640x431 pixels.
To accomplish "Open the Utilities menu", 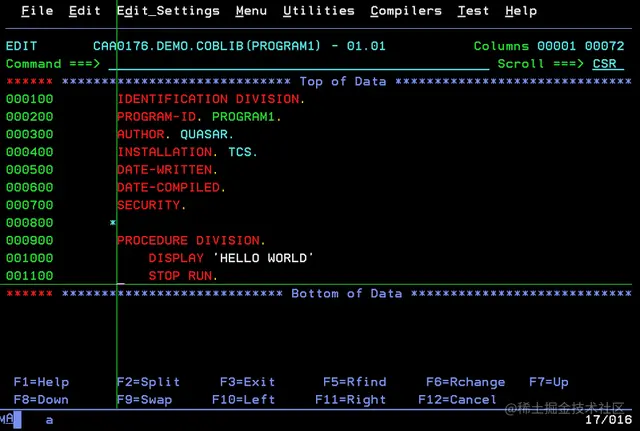I will coord(319,11).
